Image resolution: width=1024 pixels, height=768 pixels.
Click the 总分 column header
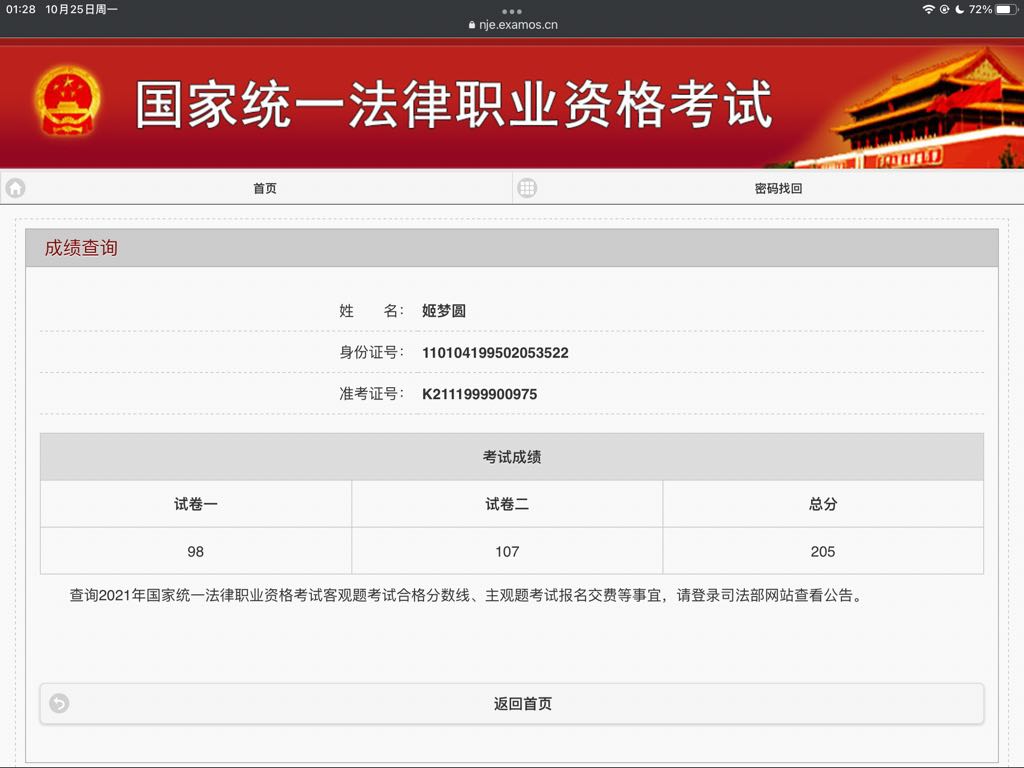click(823, 504)
